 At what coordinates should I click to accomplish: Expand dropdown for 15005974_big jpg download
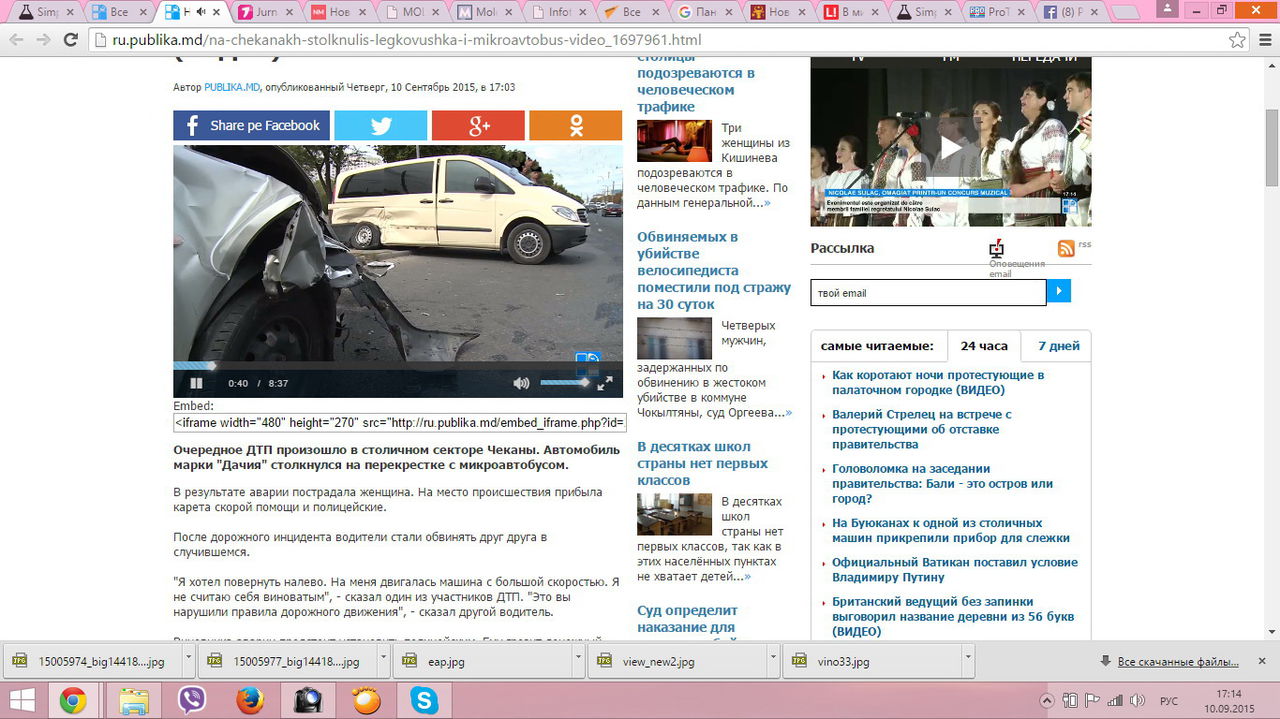pyautogui.click(x=188, y=661)
